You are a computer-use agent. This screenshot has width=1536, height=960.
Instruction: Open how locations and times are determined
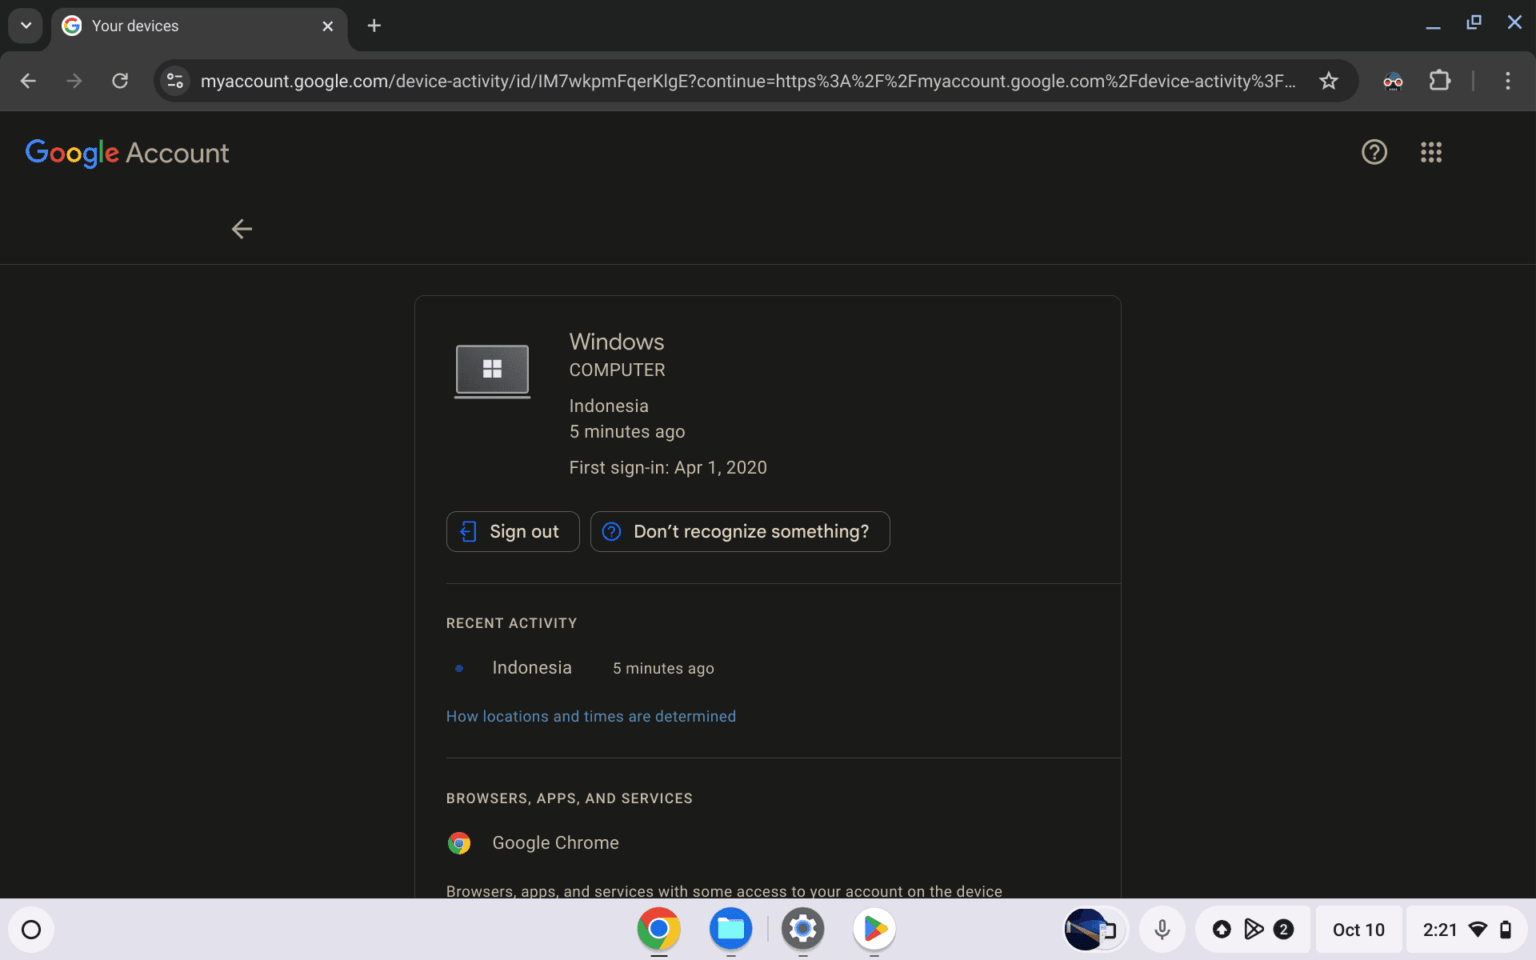(591, 716)
